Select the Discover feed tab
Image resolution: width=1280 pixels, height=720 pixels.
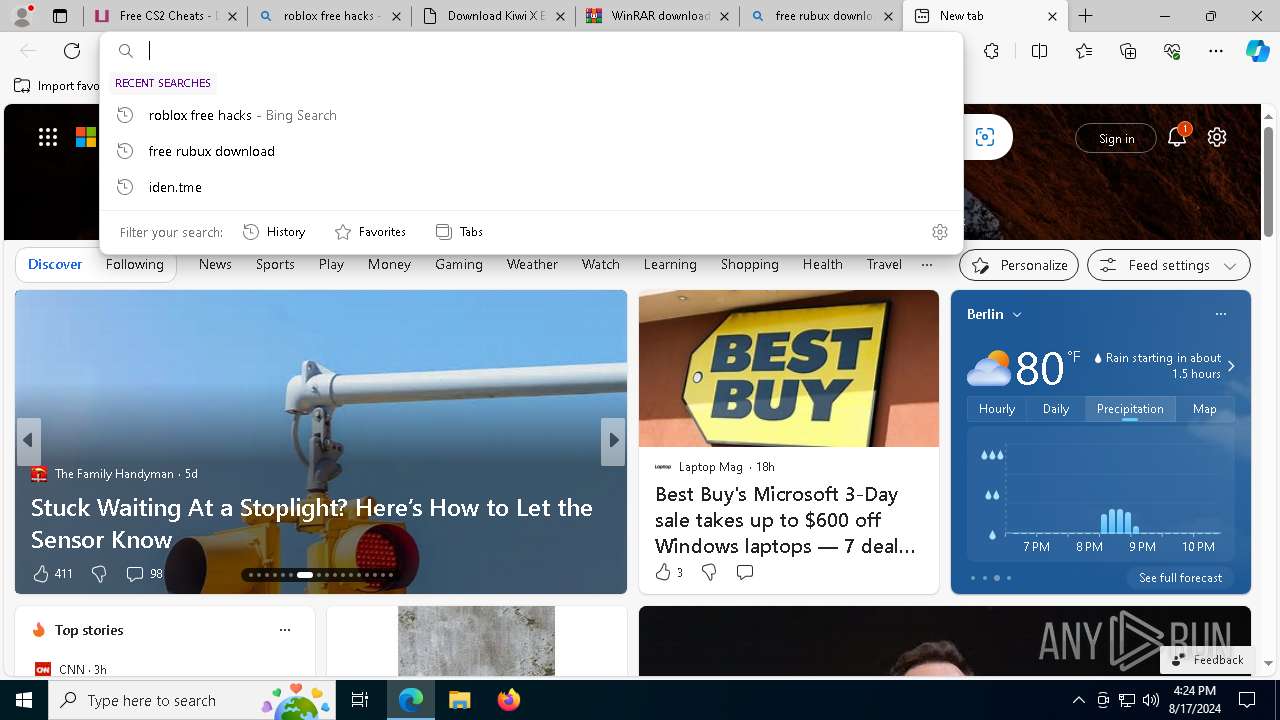point(55,264)
